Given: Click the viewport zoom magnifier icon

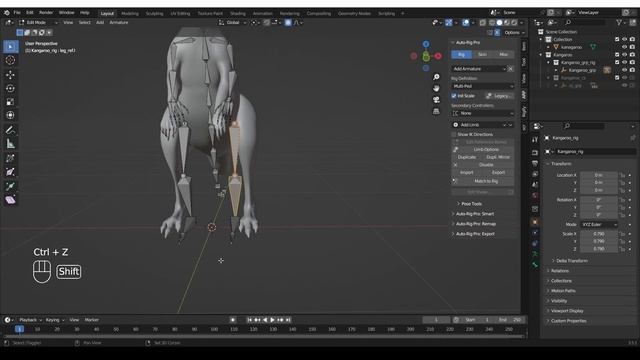Looking at the screenshot, I should [436, 77].
